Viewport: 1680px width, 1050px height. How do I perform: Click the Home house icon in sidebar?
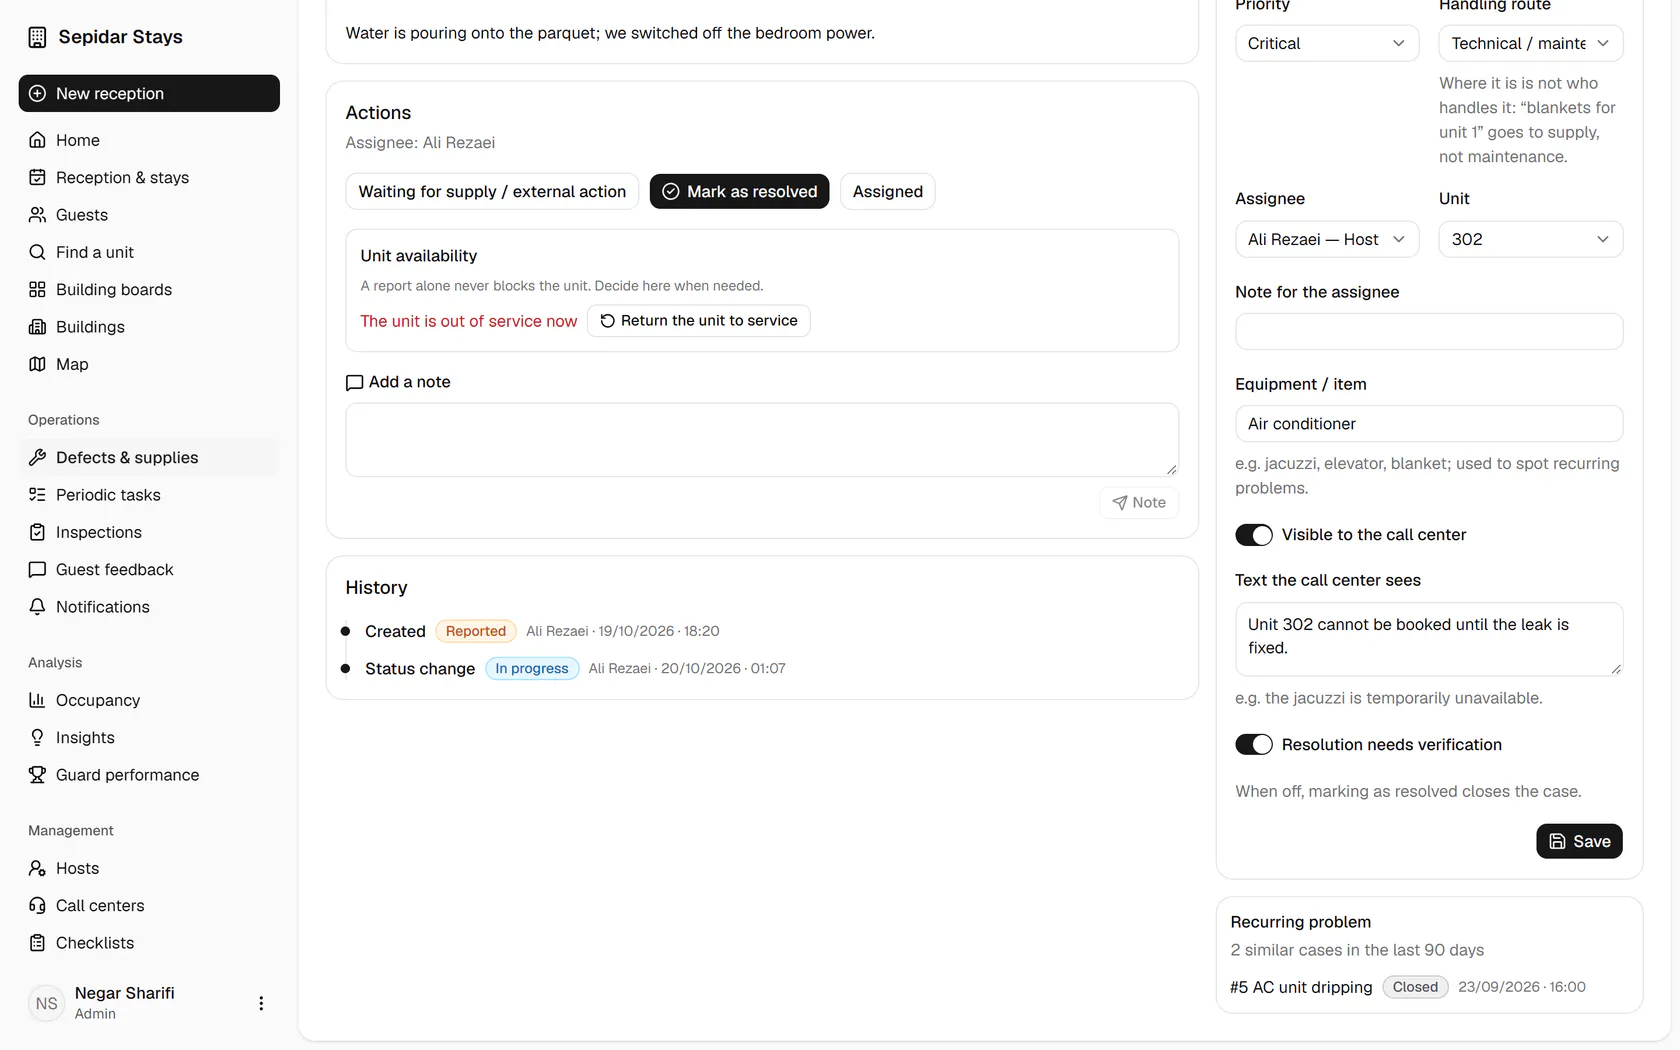[x=37, y=140]
